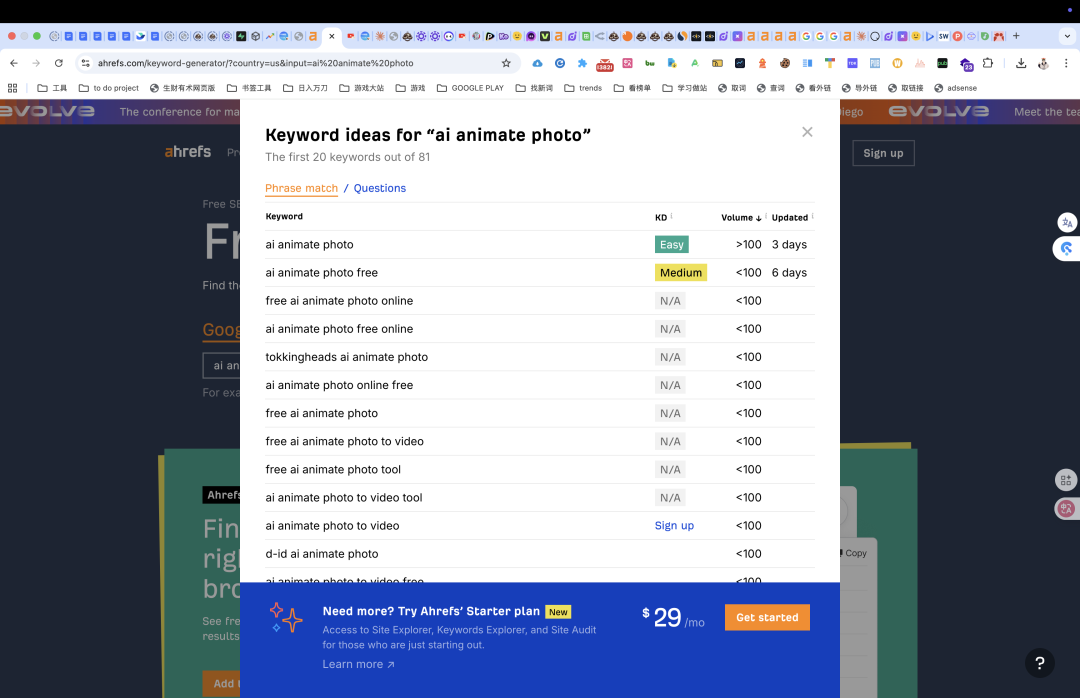Open the 生财有术网页版 bookmark
1080x698 pixels.
click(183, 88)
